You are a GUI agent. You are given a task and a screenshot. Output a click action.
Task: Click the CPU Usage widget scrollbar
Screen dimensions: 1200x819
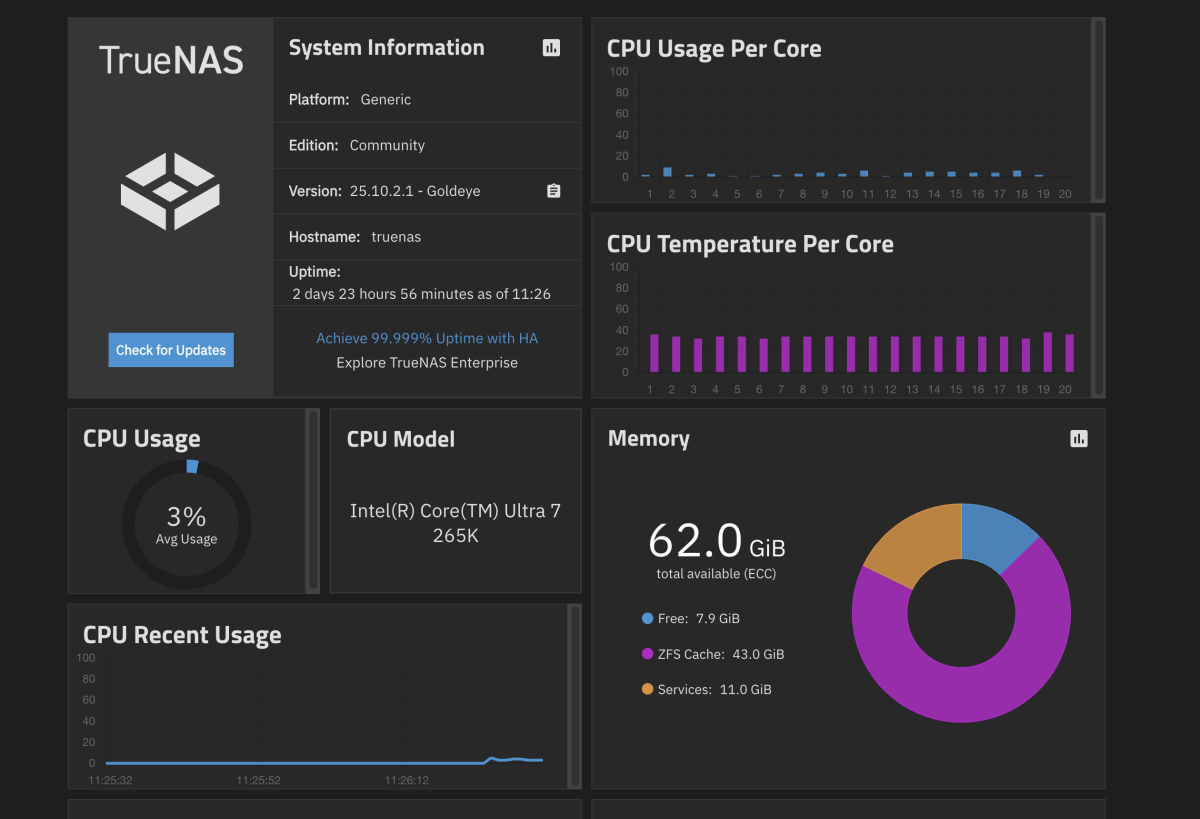(x=312, y=500)
